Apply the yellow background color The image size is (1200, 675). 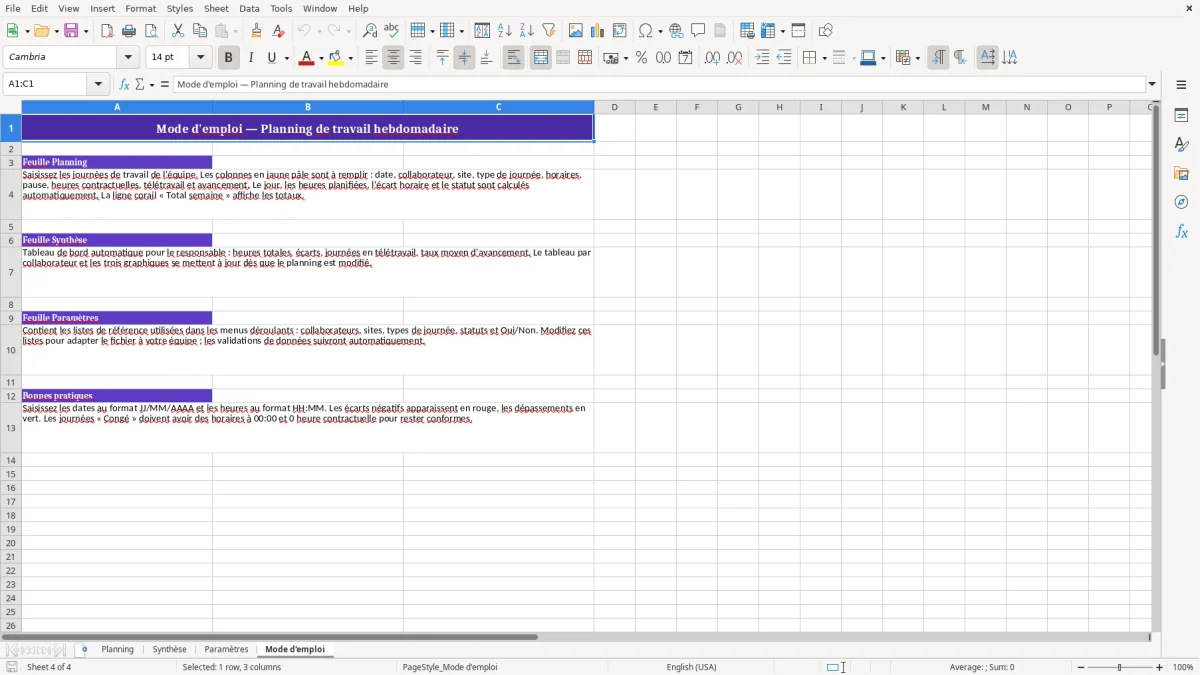tap(336, 58)
